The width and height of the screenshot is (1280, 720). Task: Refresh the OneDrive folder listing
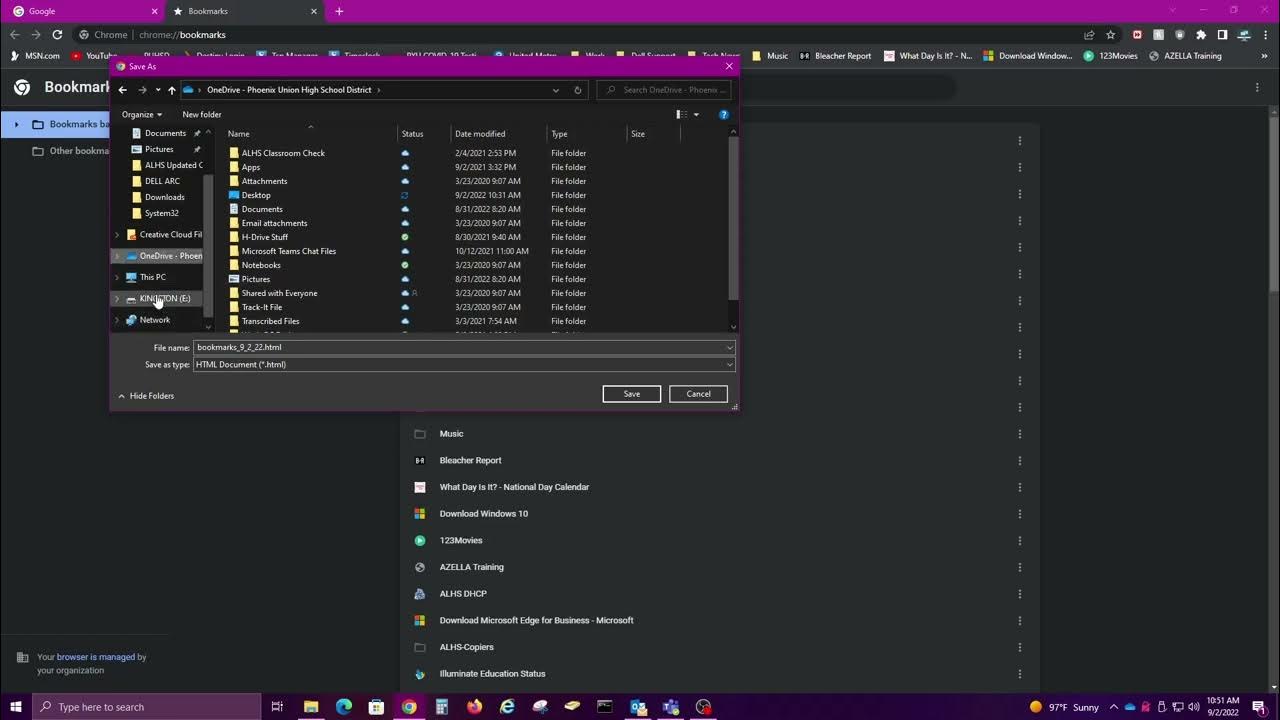tap(577, 90)
